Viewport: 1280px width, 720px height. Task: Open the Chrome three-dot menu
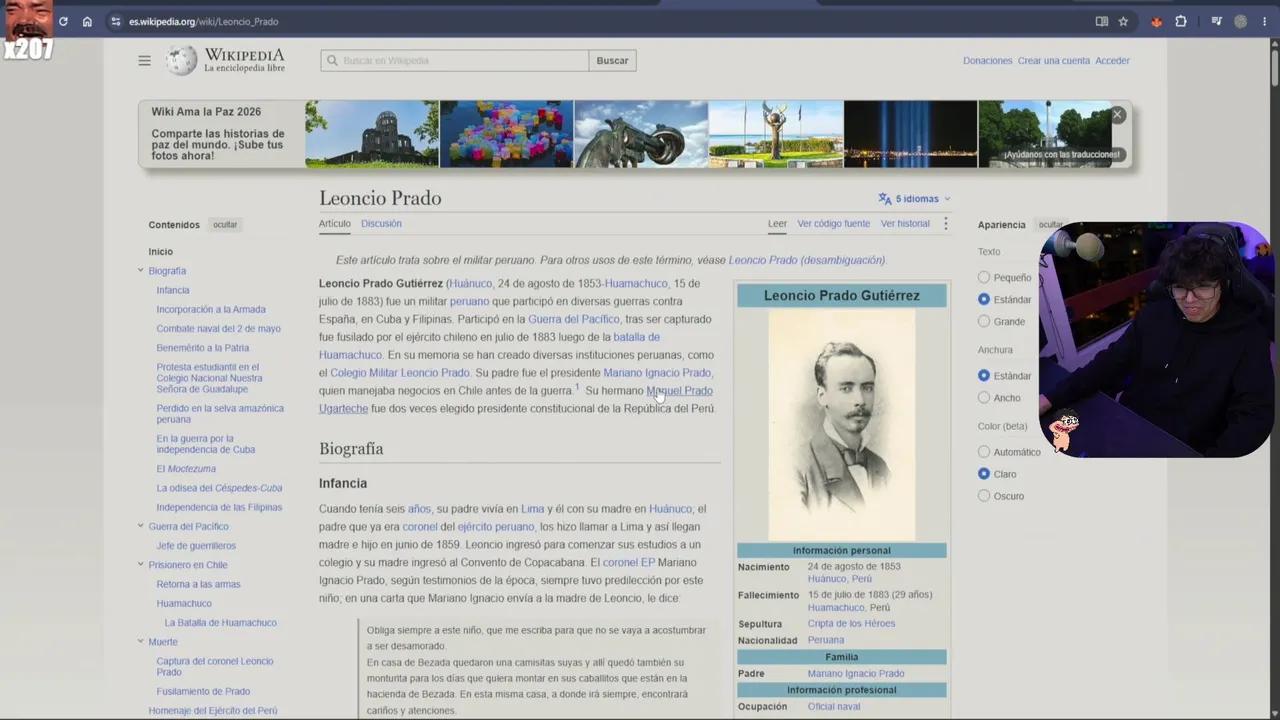point(1265,21)
